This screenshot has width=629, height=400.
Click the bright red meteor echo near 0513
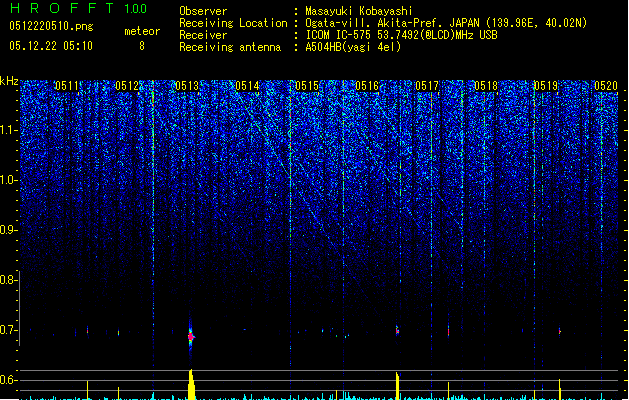[x=191, y=337]
